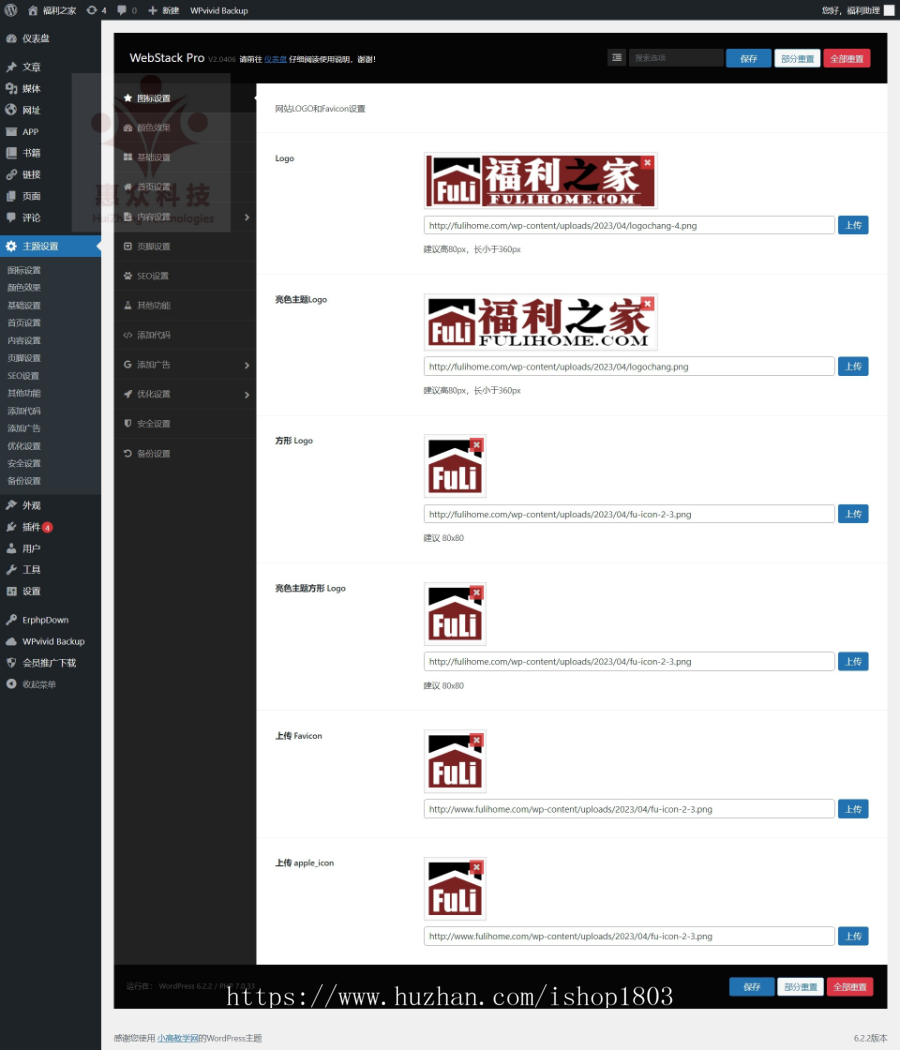Open WPvivid Backup from the top admin bar

(x=219, y=10)
